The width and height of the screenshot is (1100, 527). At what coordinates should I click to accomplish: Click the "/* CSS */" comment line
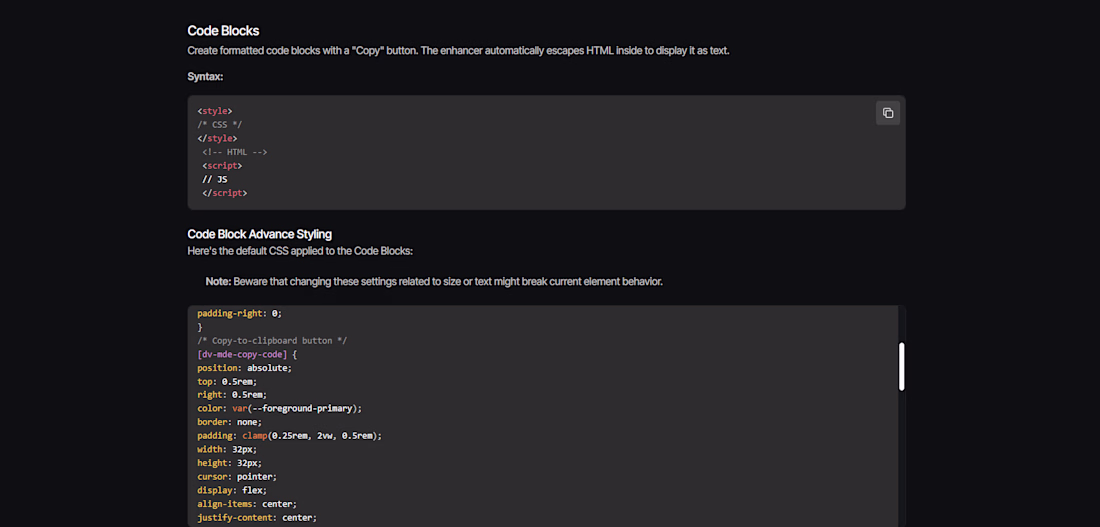click(220, 125)
